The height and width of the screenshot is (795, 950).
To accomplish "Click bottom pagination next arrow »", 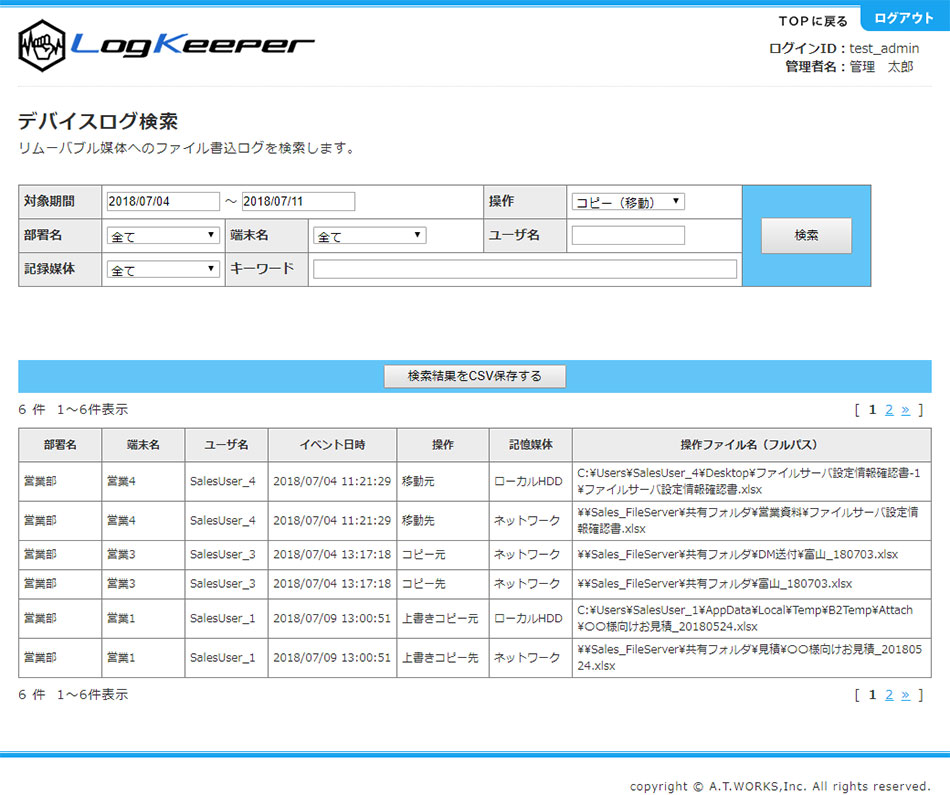I will coord(905,695).
